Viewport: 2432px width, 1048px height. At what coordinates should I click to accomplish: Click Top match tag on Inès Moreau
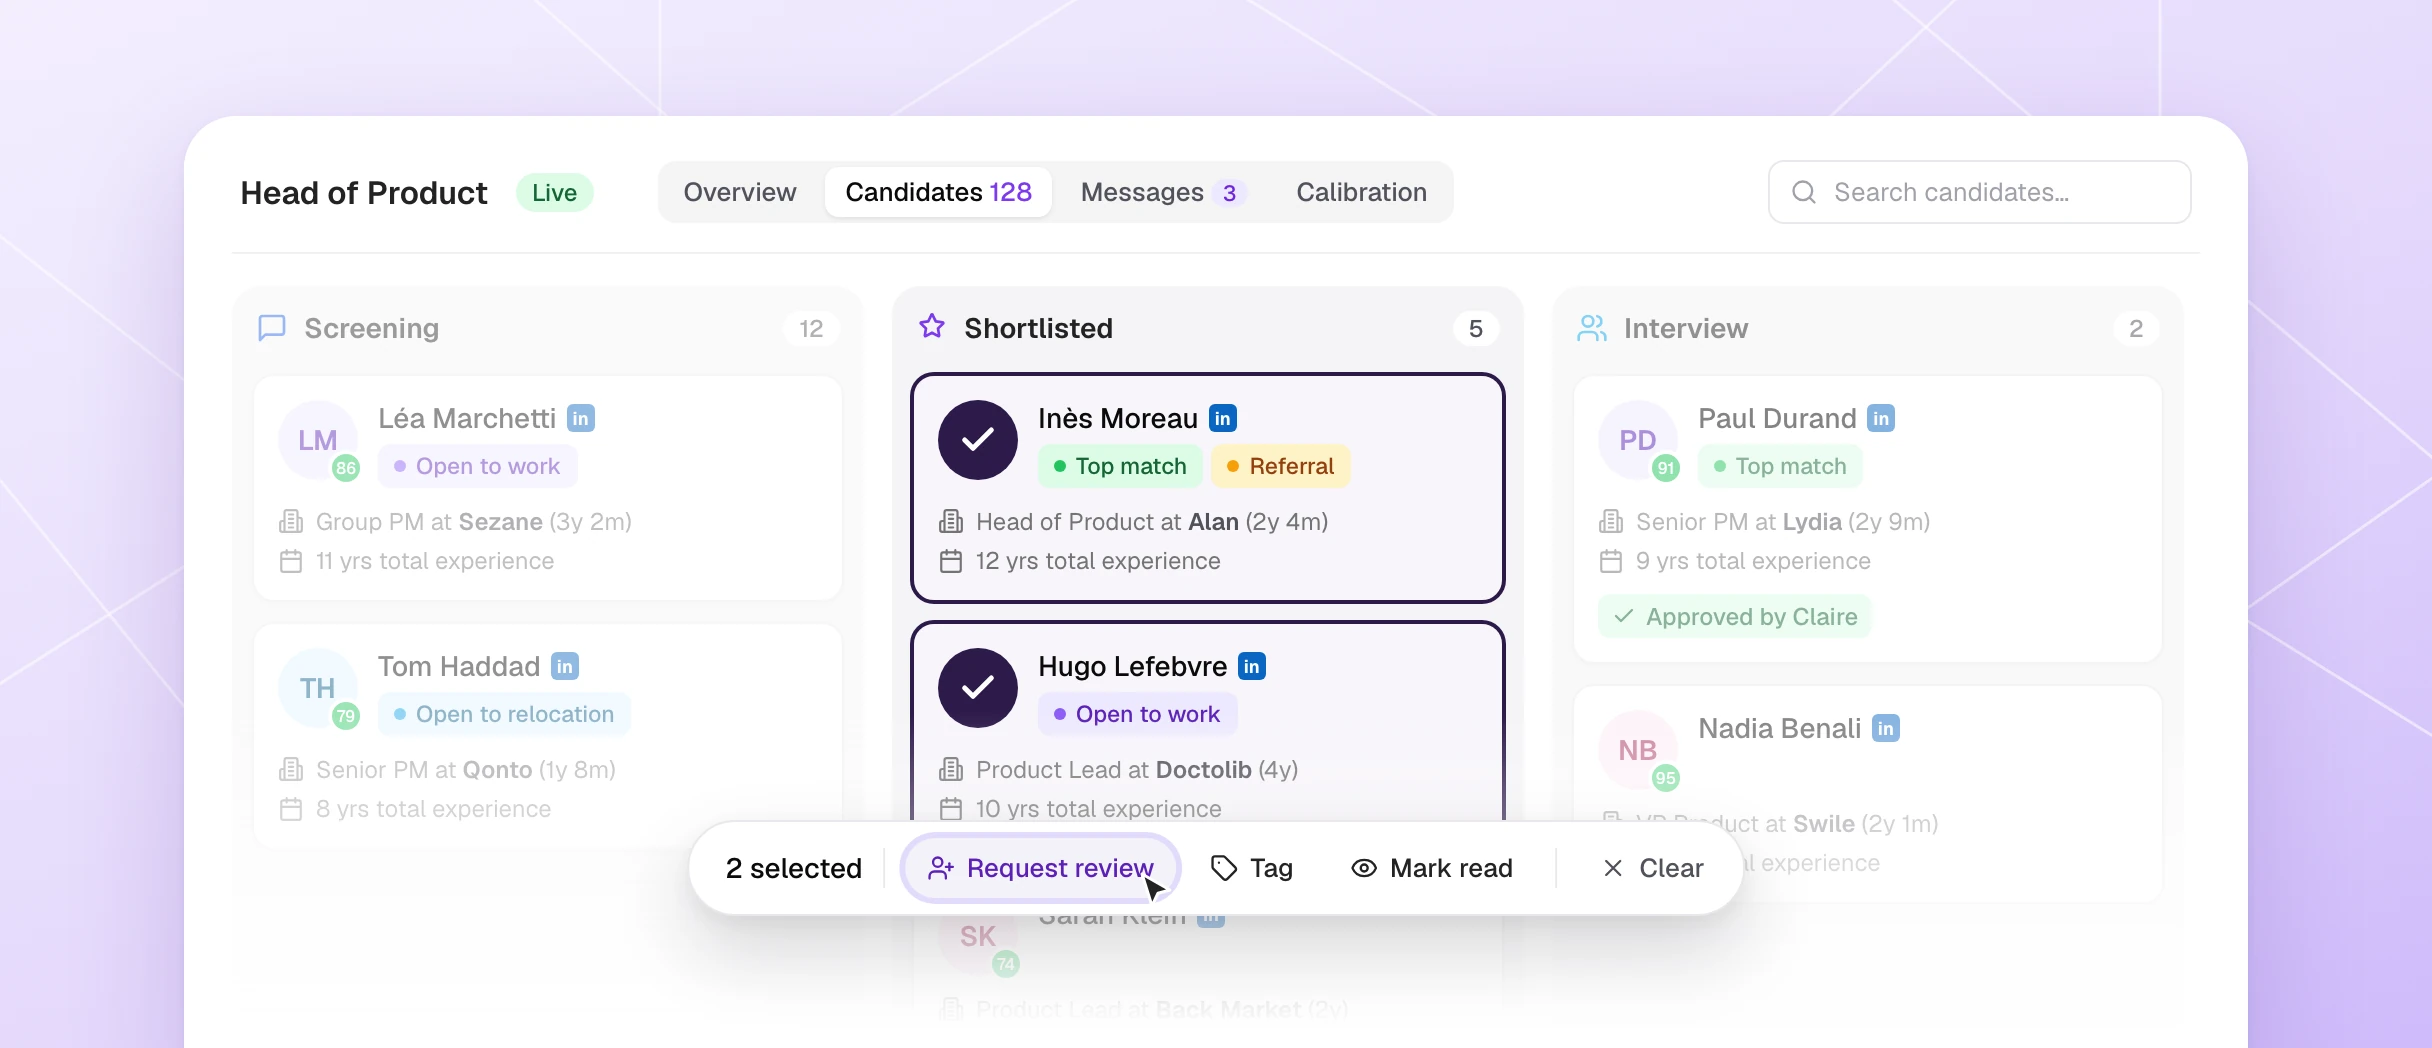(1120, 466)
